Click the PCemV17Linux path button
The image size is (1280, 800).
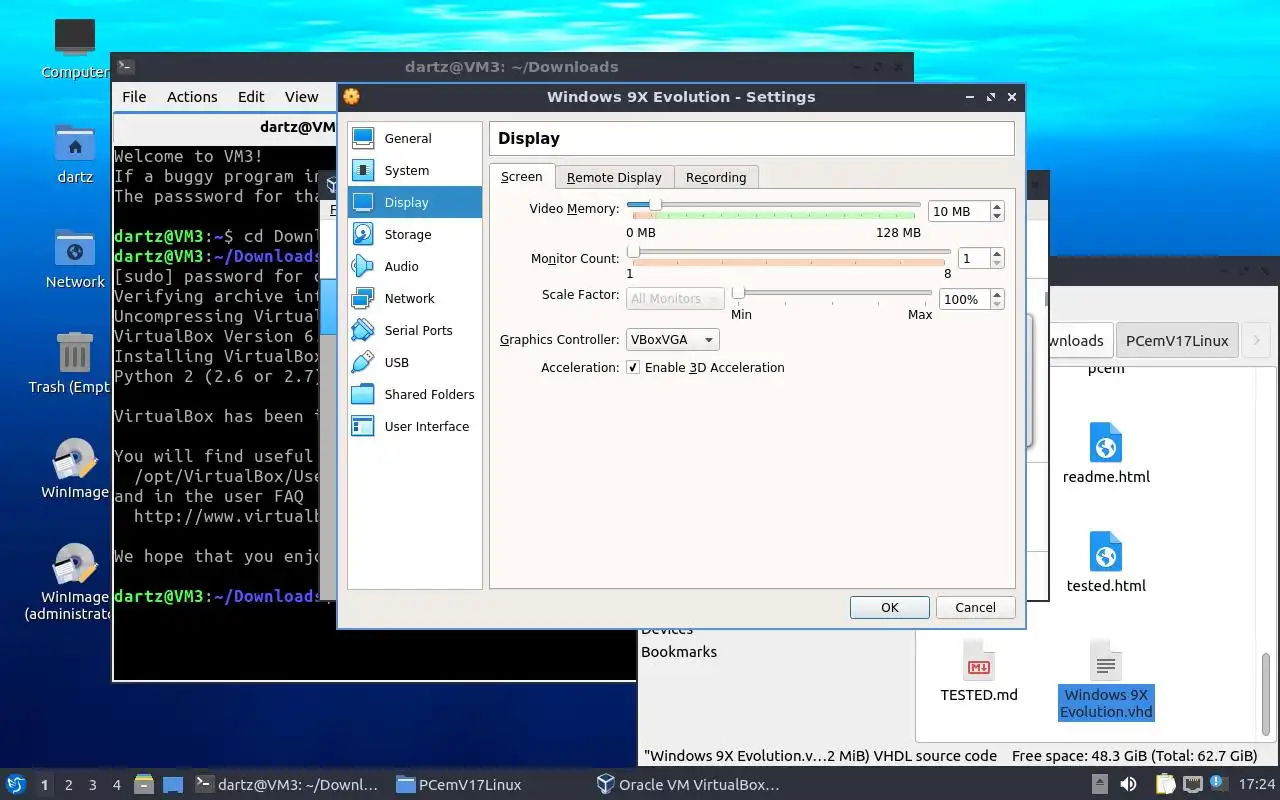[x=1177, y=340]
